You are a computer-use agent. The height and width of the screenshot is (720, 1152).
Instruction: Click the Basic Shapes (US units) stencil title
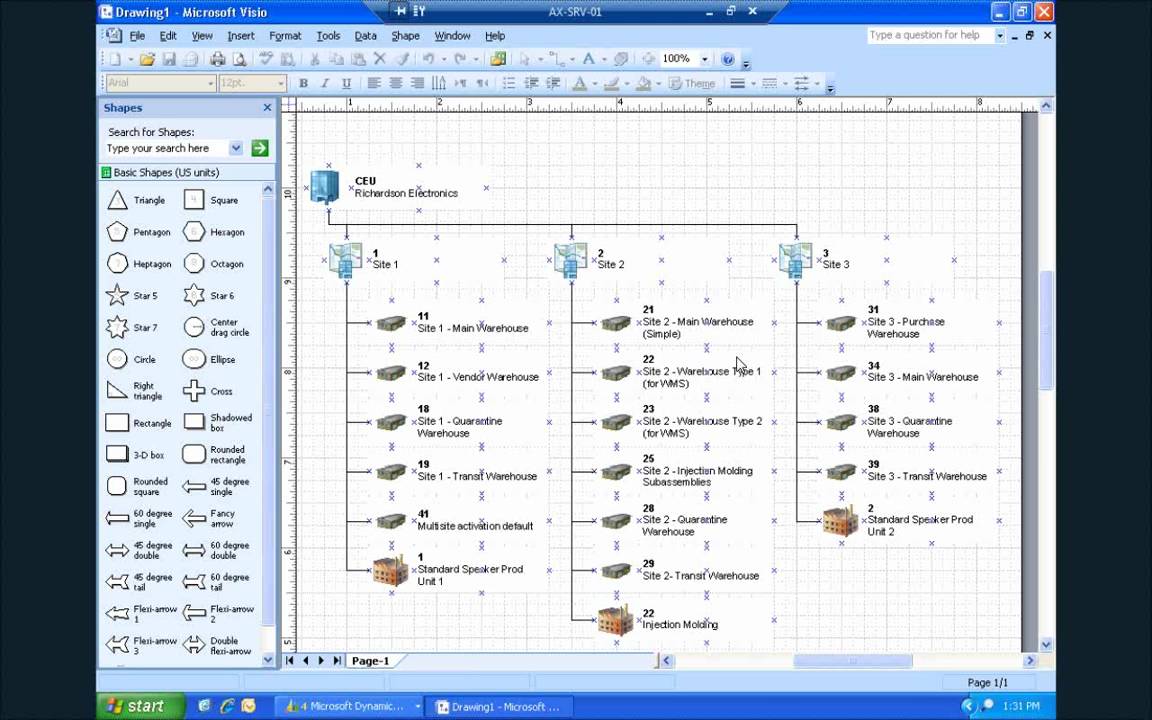pyautogui.click(x=166, y=173)
